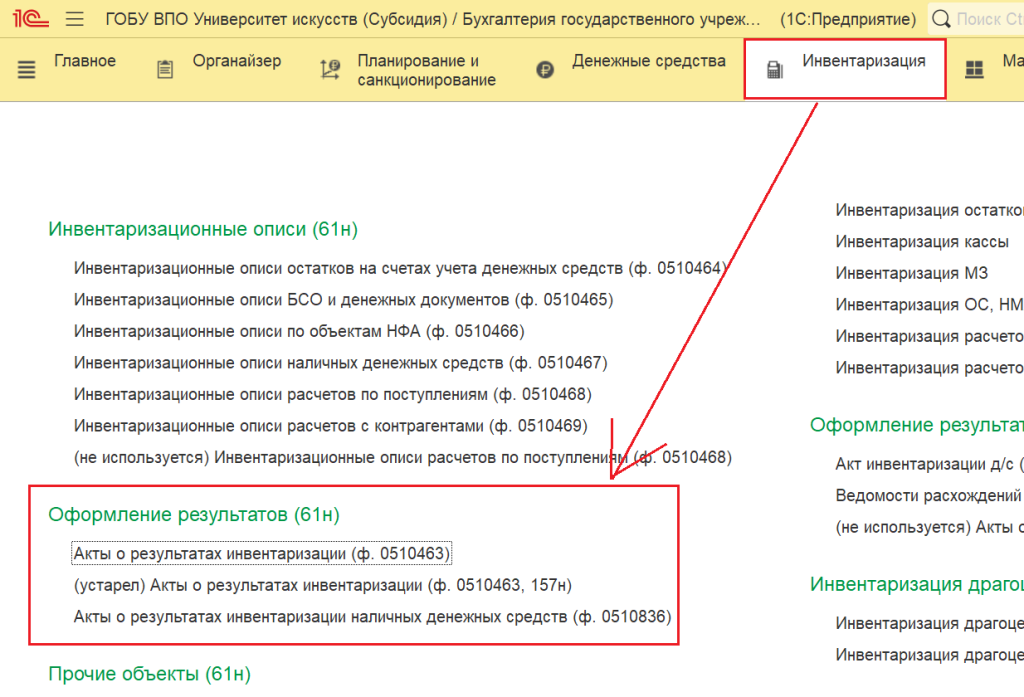This screenshot has height=697, width=1024.
Task: Click the grid icon right of Инвентаризация
Action: (973, 70)
